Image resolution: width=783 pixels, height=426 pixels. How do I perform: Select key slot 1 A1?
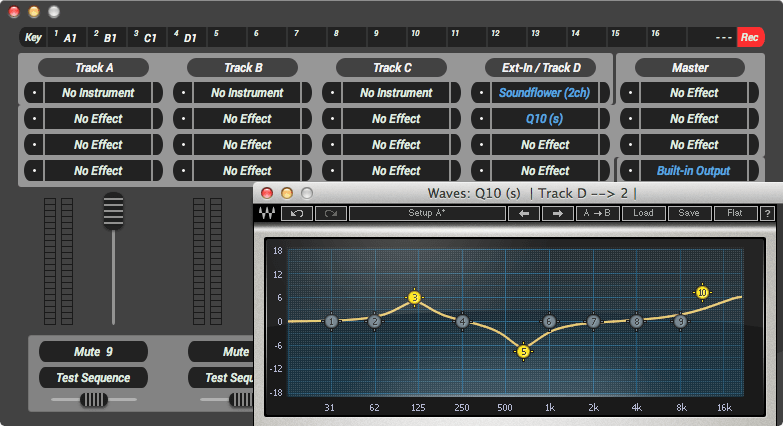click(x=67, y=37)
